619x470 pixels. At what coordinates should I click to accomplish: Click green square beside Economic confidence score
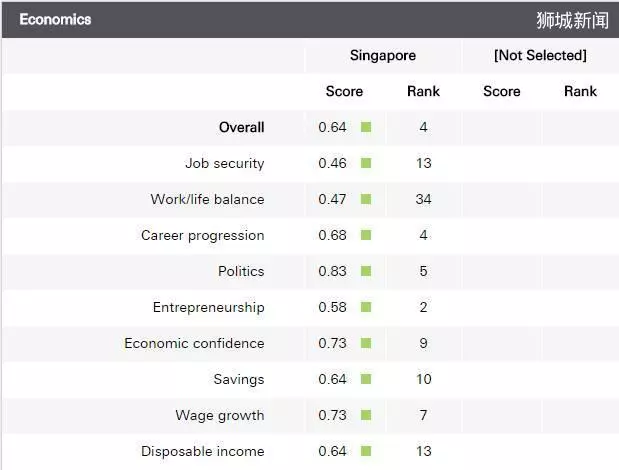coord(366,343)
